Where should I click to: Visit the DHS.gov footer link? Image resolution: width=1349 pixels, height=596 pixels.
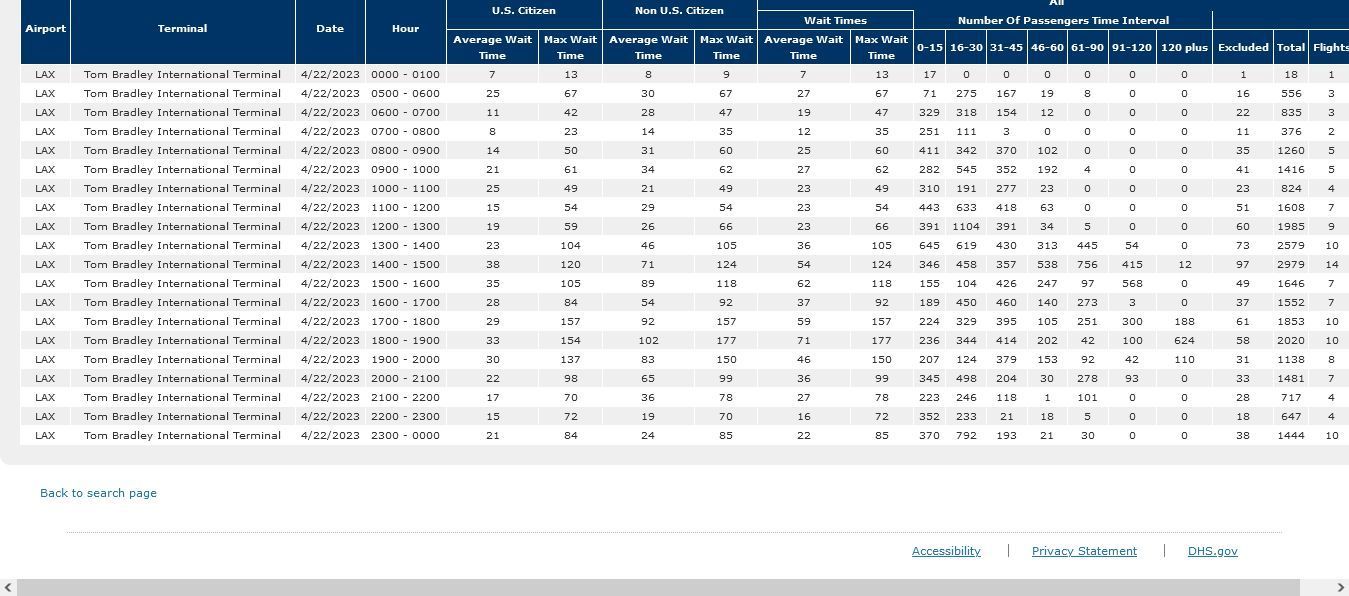pyautogui.click(x=1212, y=551)
